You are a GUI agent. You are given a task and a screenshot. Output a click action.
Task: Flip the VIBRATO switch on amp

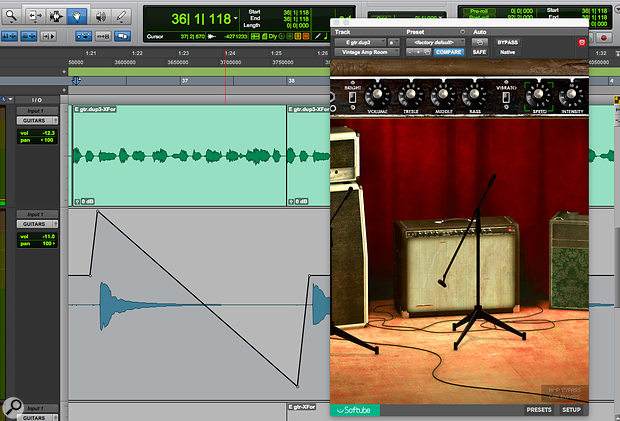click(506, 97)
